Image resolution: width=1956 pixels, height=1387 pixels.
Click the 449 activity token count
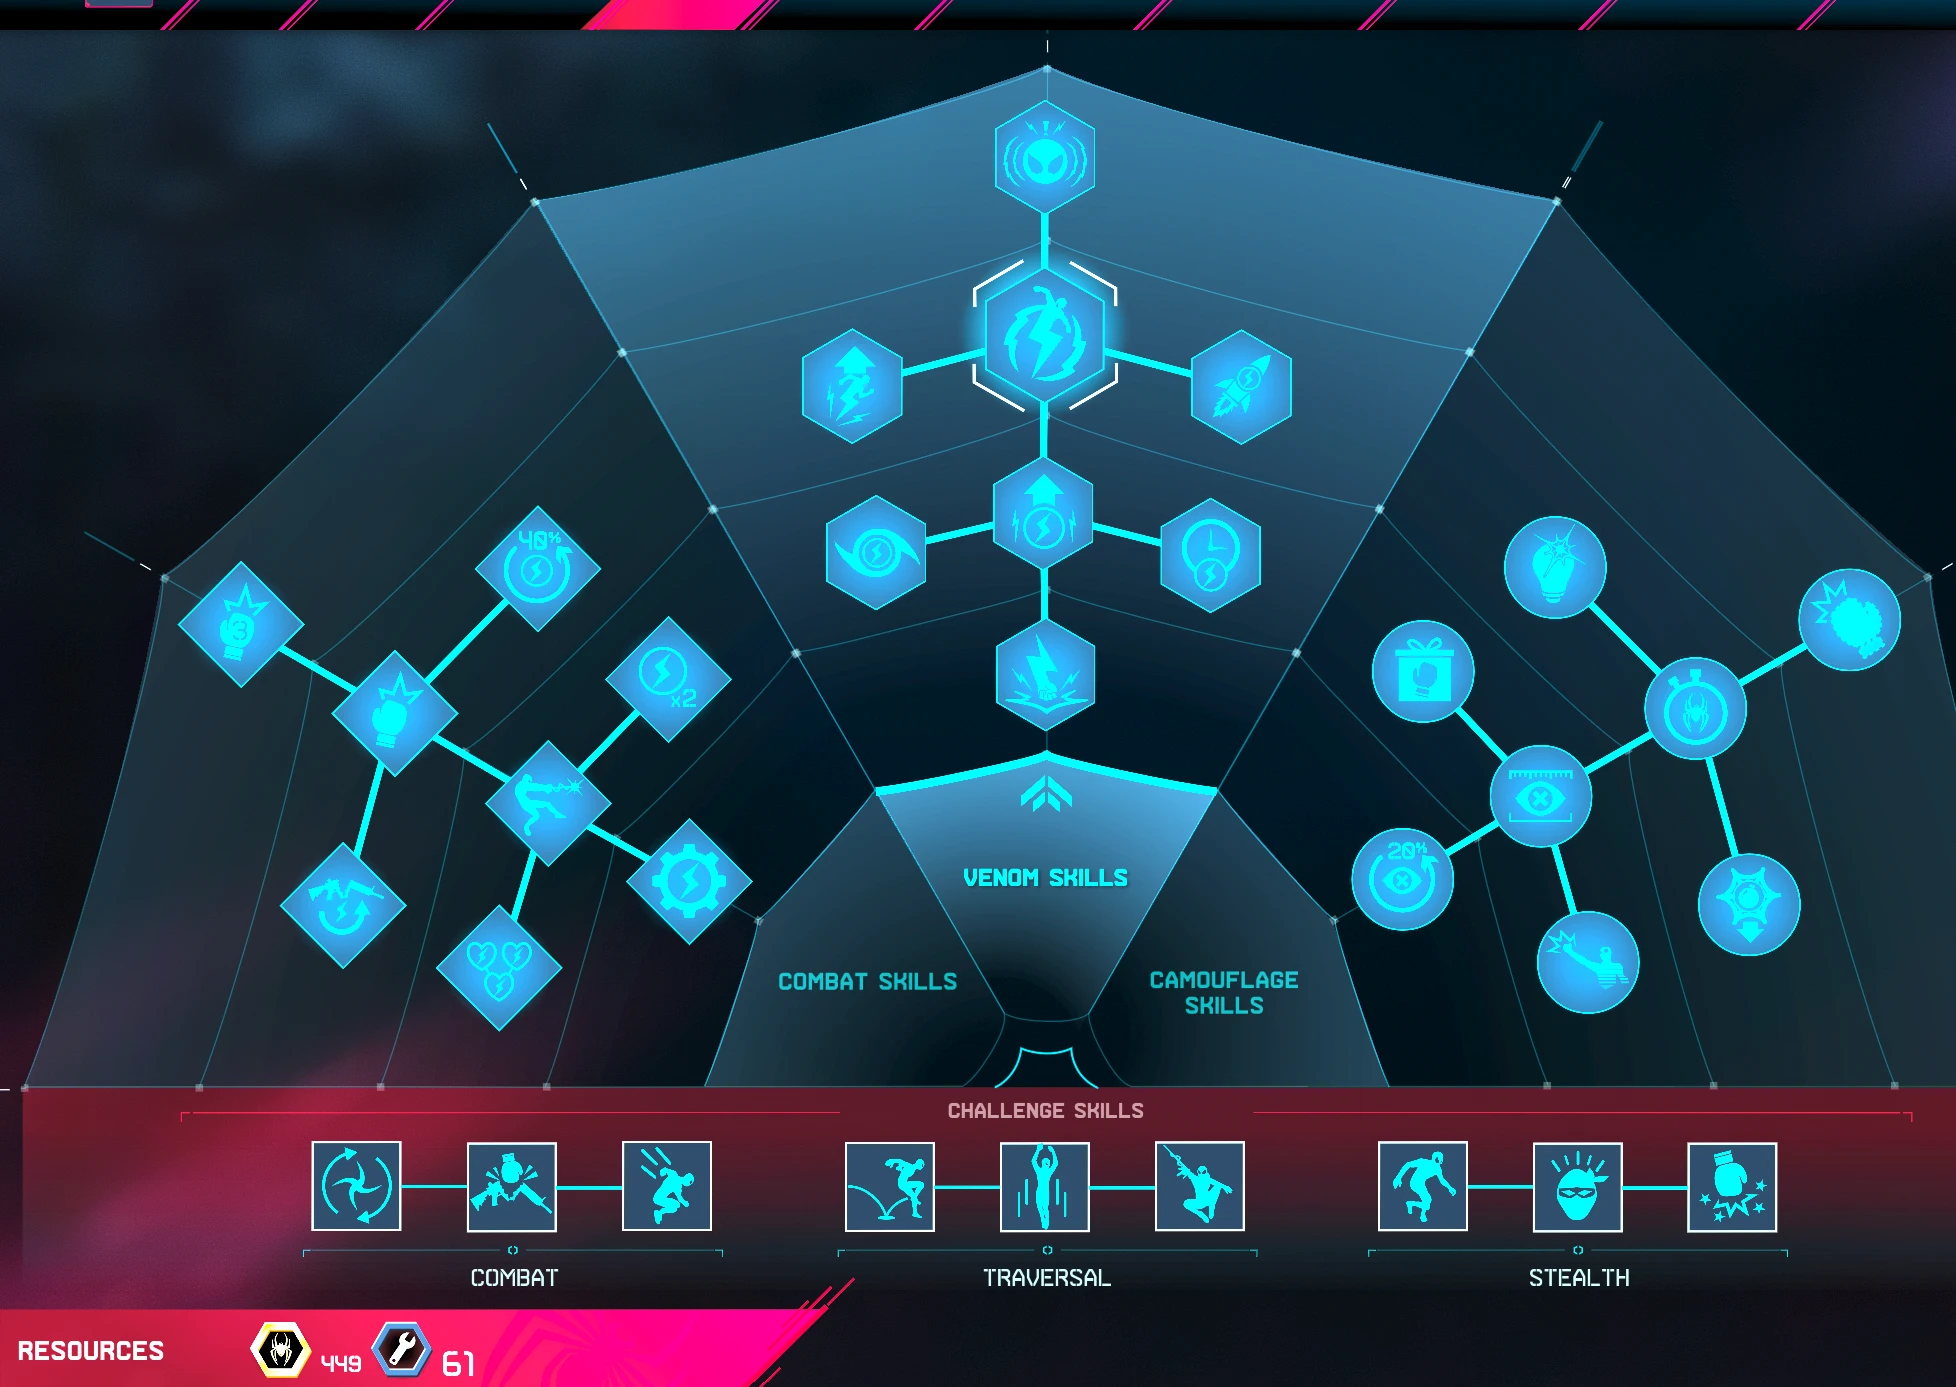341,1364
